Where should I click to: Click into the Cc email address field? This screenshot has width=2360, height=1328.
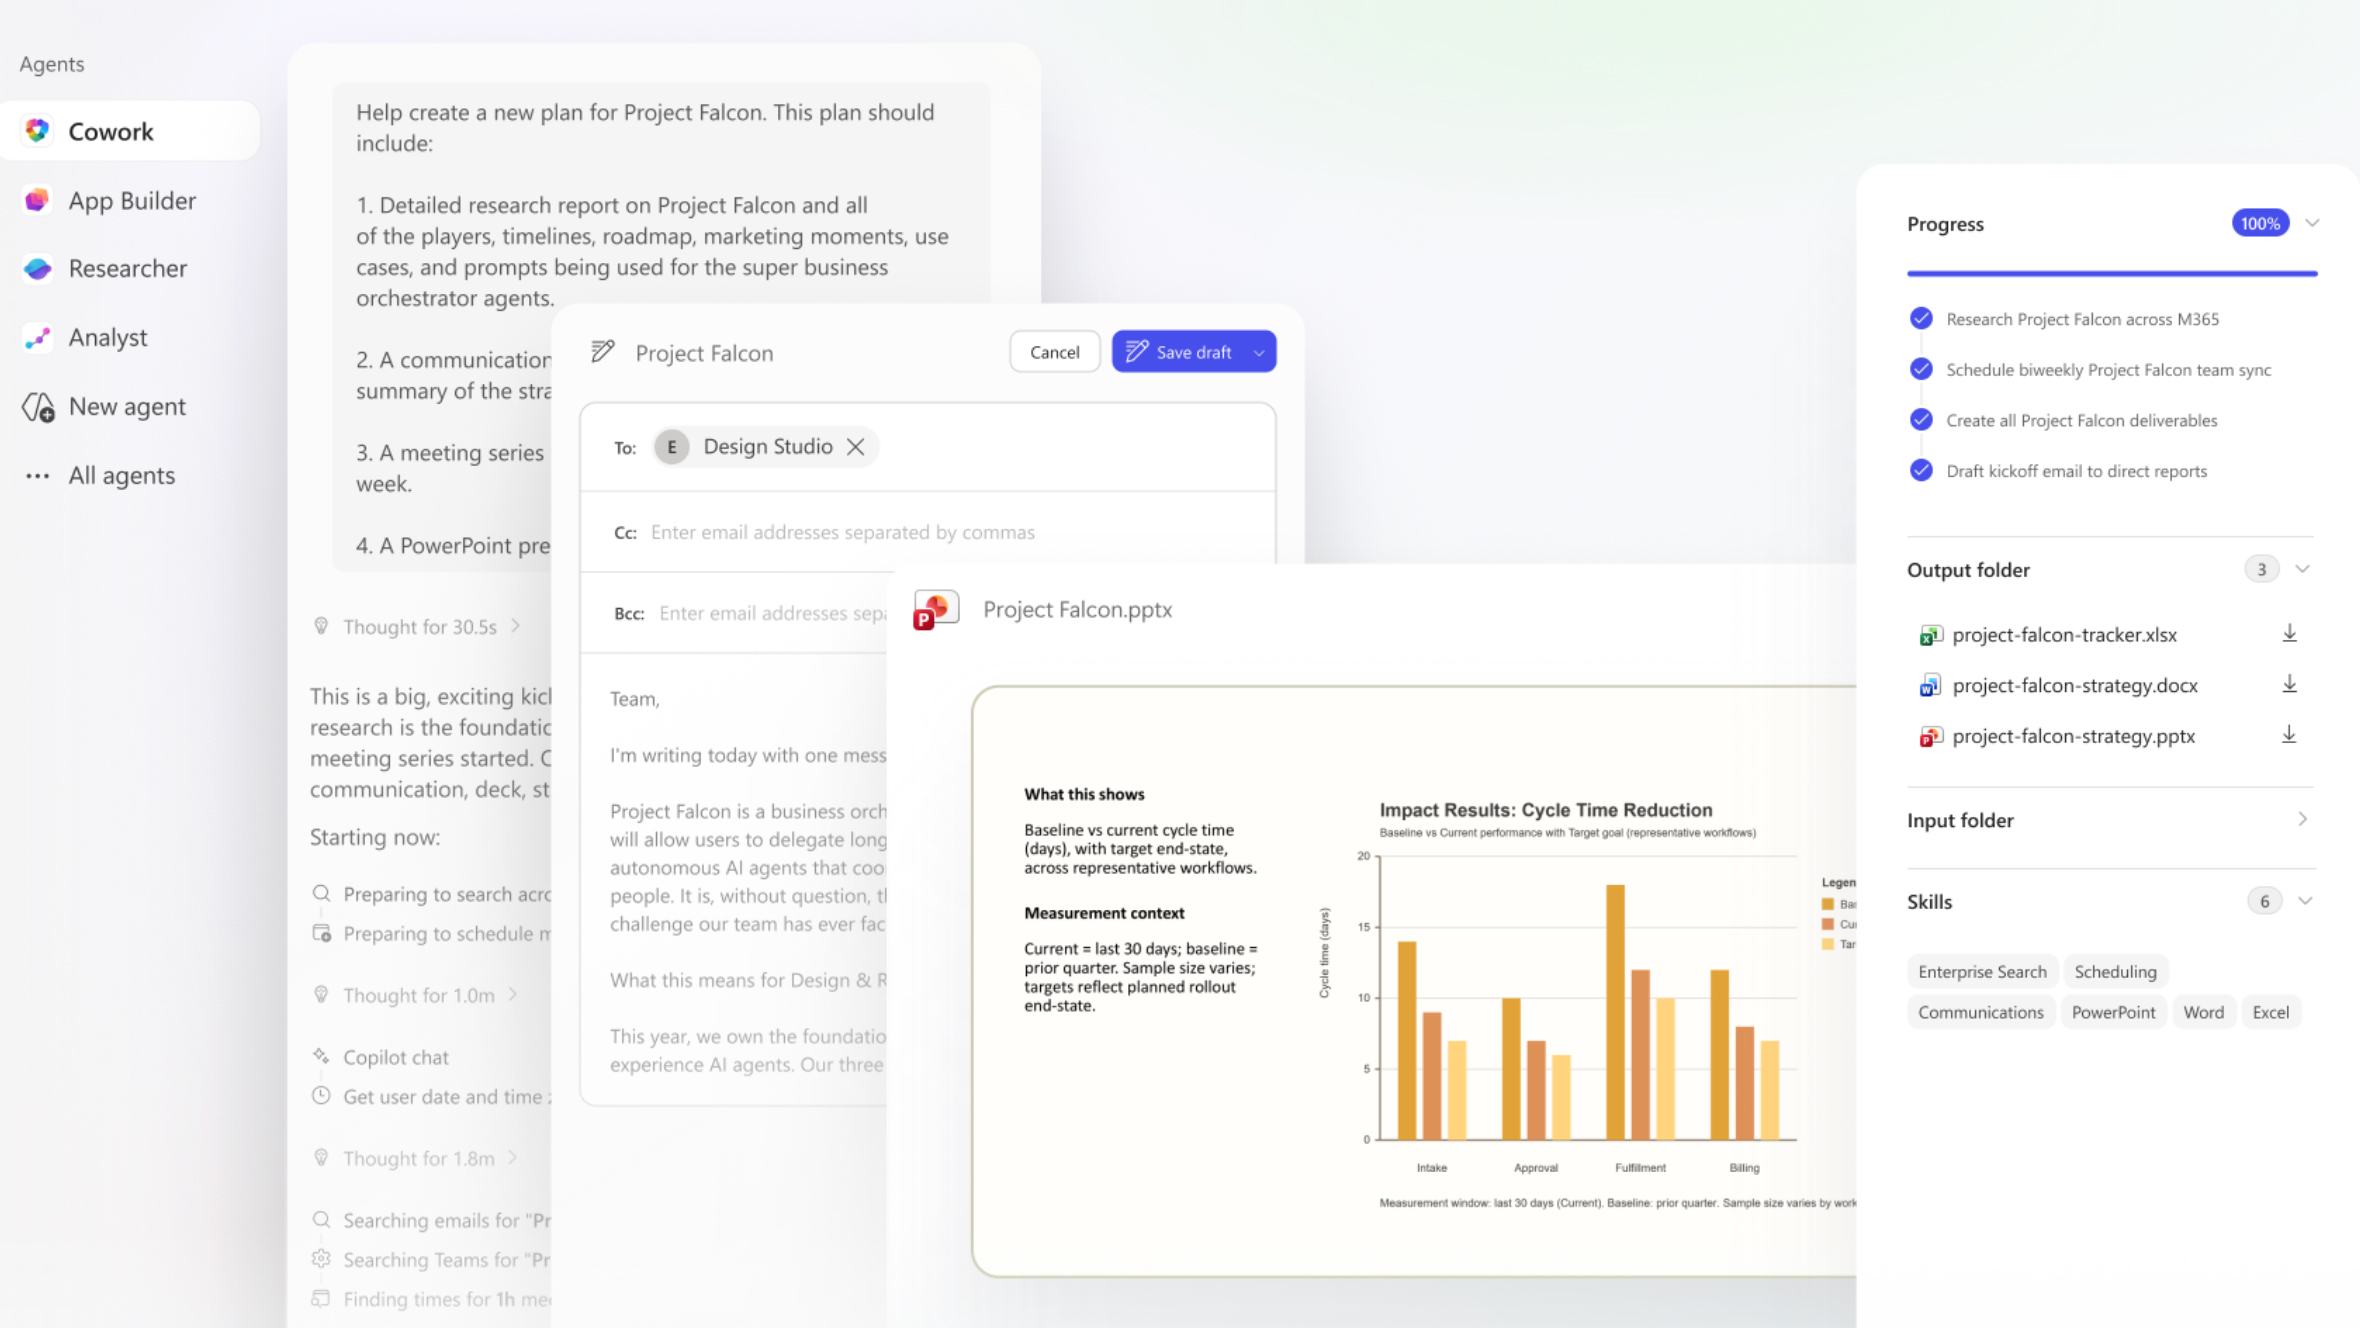click(842, 533)
